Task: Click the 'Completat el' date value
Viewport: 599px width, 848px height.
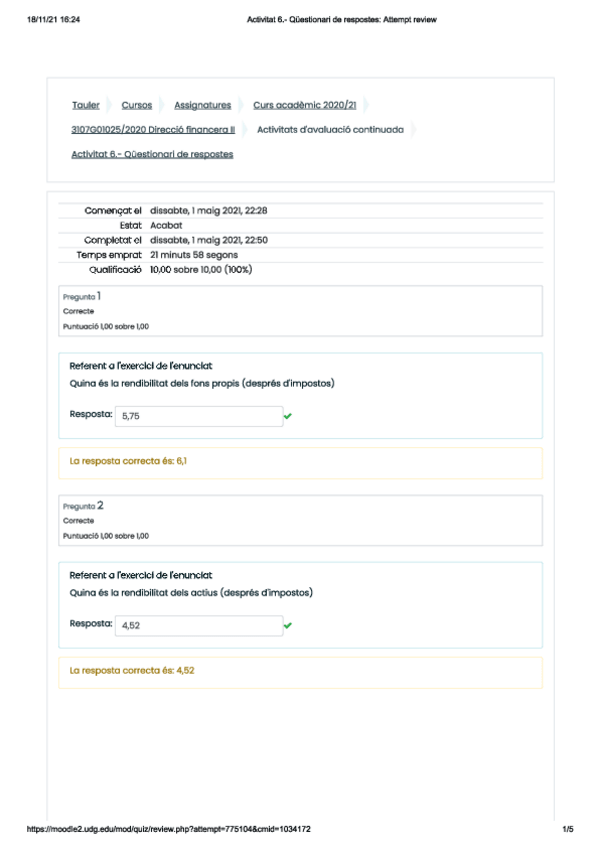Action: tap(209, 240)
